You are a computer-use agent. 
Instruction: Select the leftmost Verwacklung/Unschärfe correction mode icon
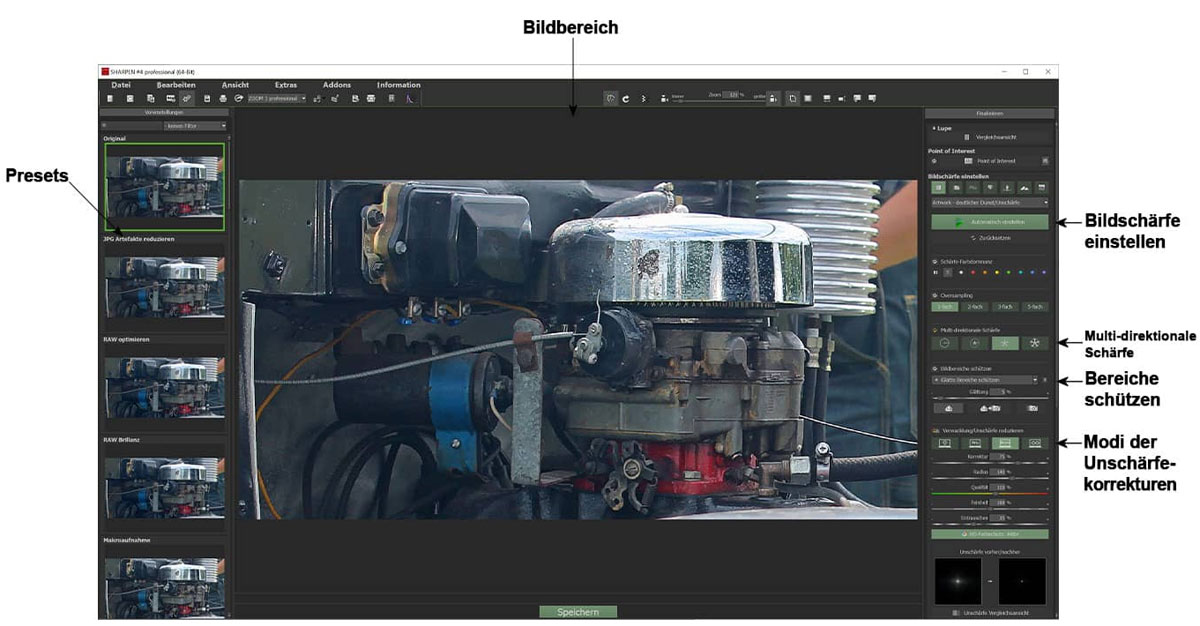(x=944, y=442)
